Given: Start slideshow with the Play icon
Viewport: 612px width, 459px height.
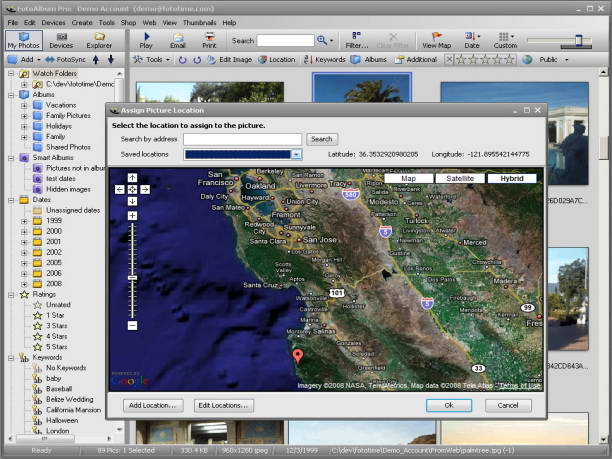Looking at the screenshot, I should (x=146, y=39).
